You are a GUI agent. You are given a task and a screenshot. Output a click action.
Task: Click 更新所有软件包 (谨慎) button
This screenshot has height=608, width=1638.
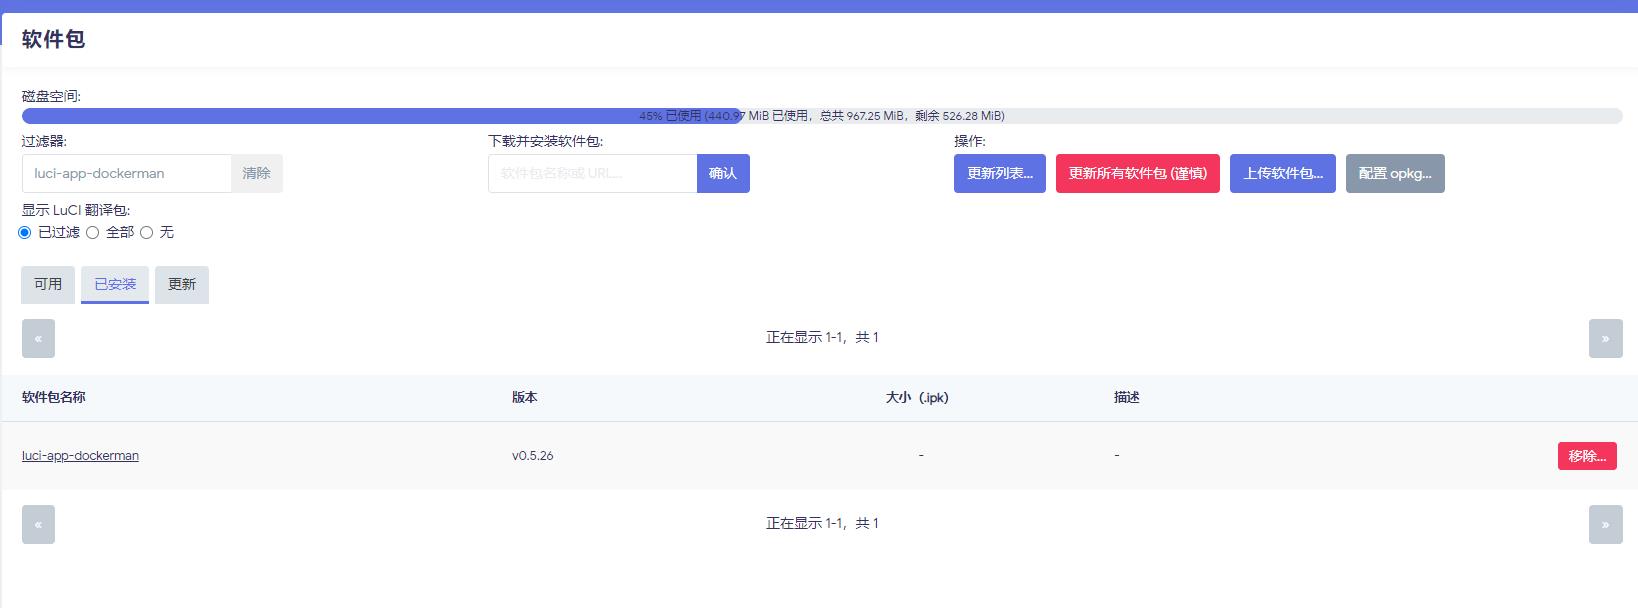[1138, 173]
